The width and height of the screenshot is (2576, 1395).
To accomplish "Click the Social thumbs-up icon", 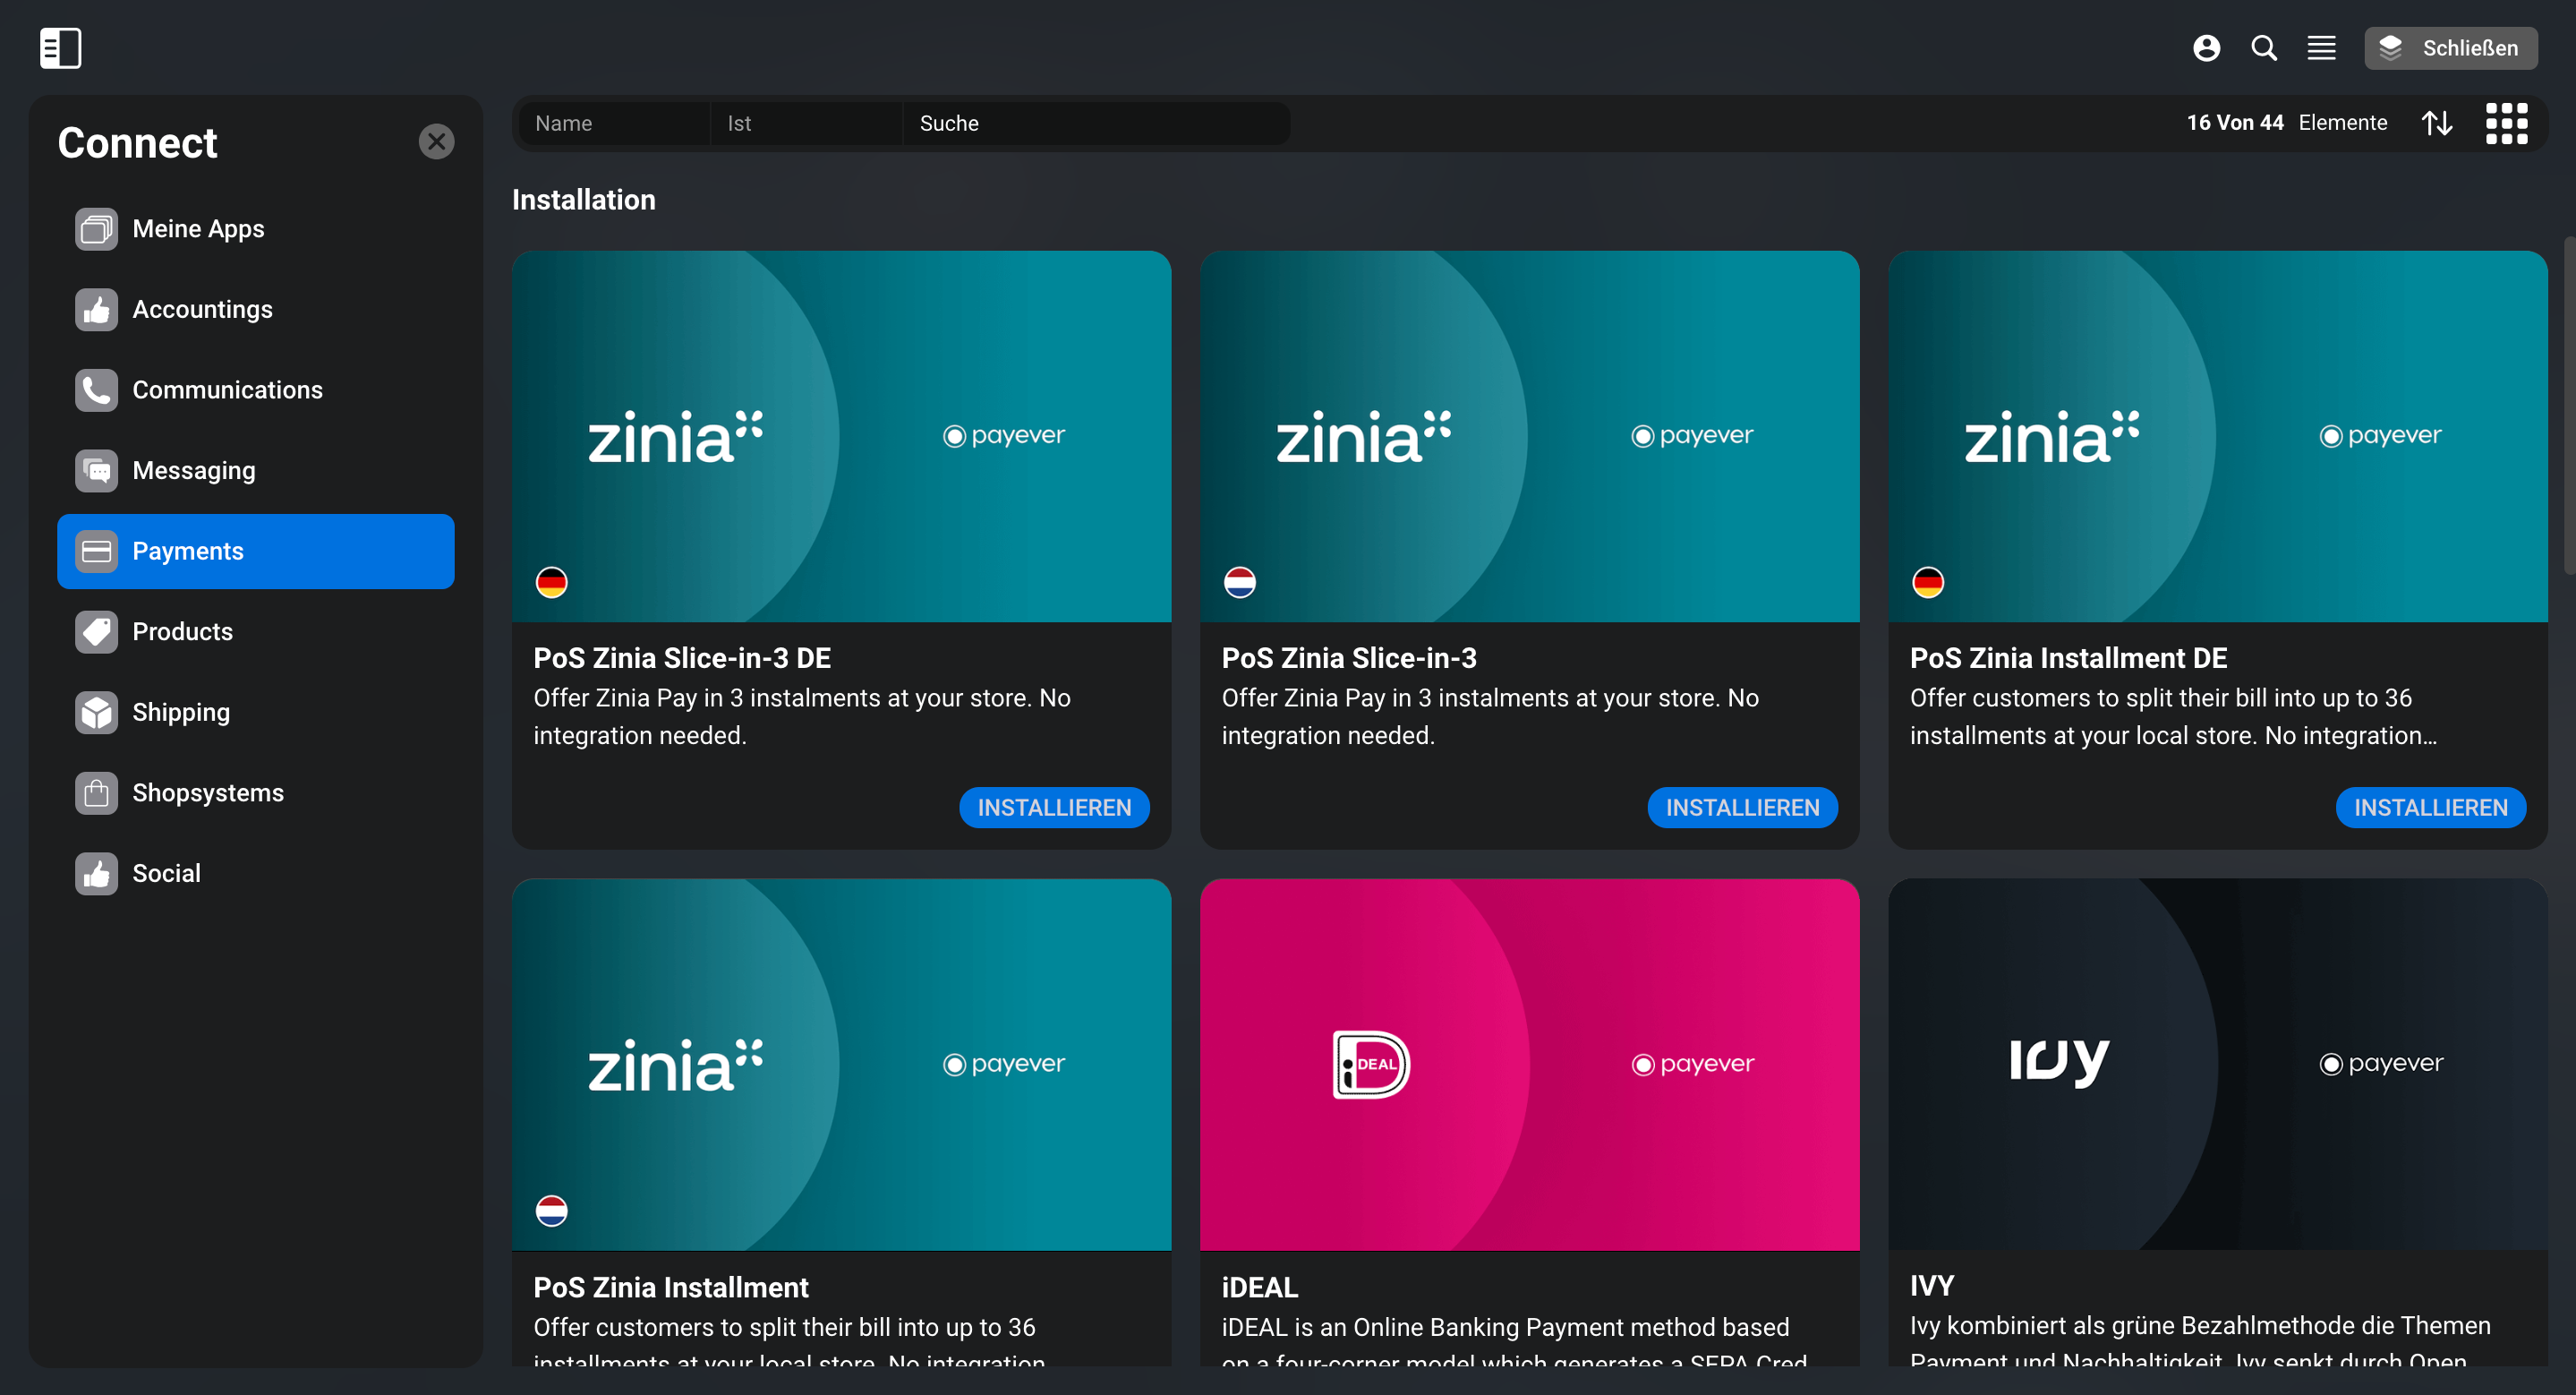I will tap(96, 873).
